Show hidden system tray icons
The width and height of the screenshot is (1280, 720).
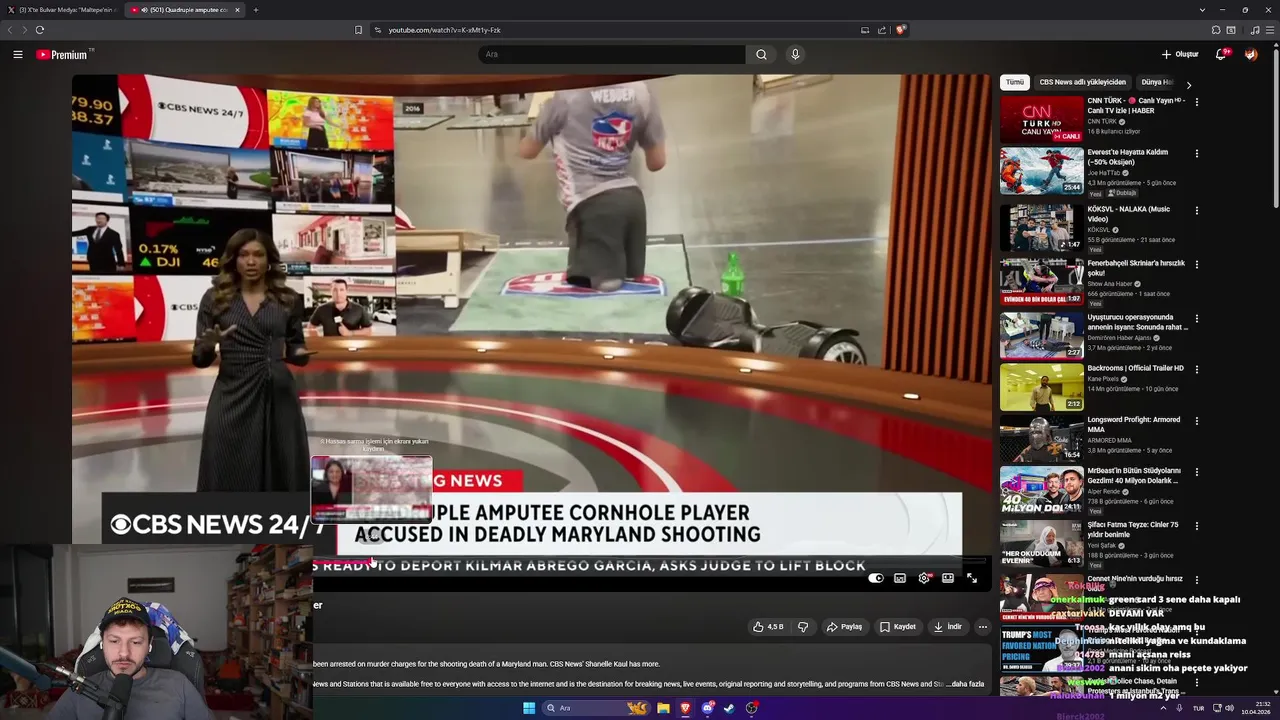point(1162,708)
